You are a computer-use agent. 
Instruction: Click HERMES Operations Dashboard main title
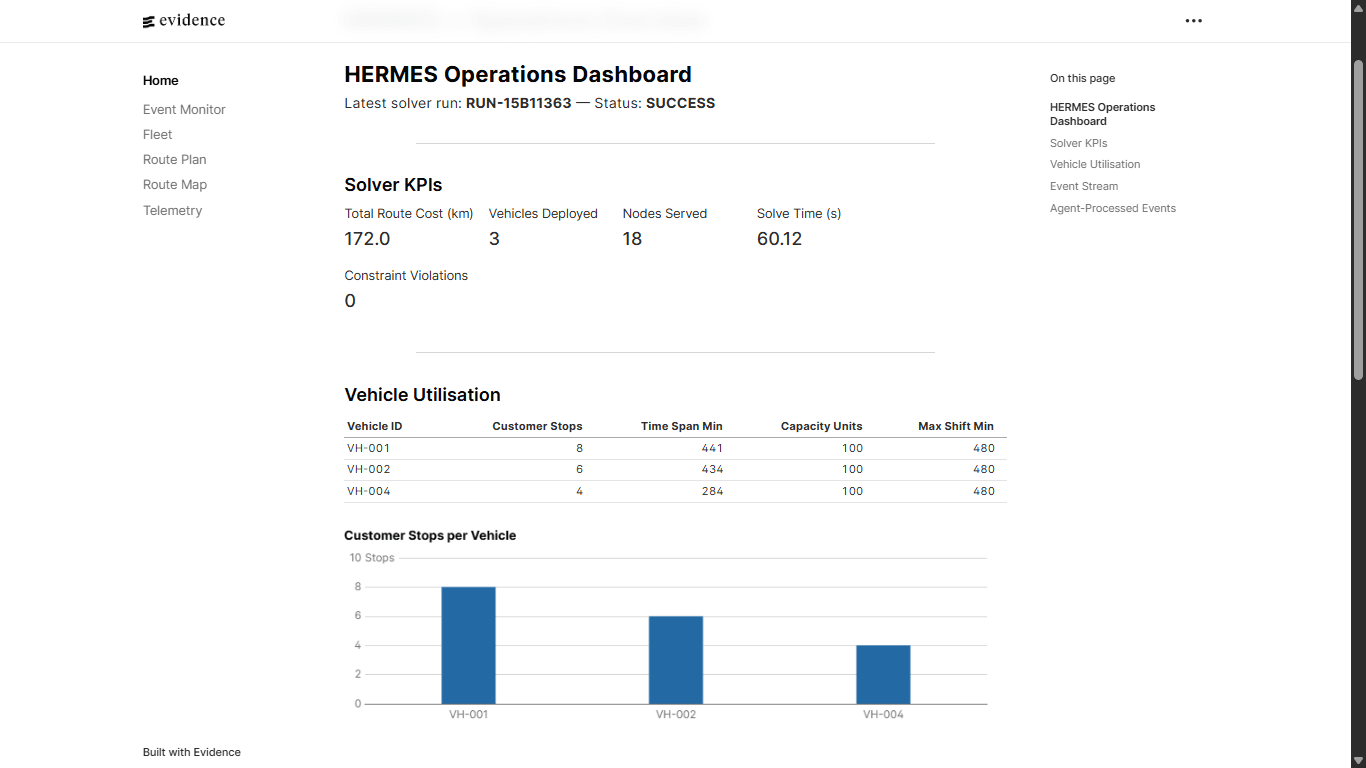point(518,75)
